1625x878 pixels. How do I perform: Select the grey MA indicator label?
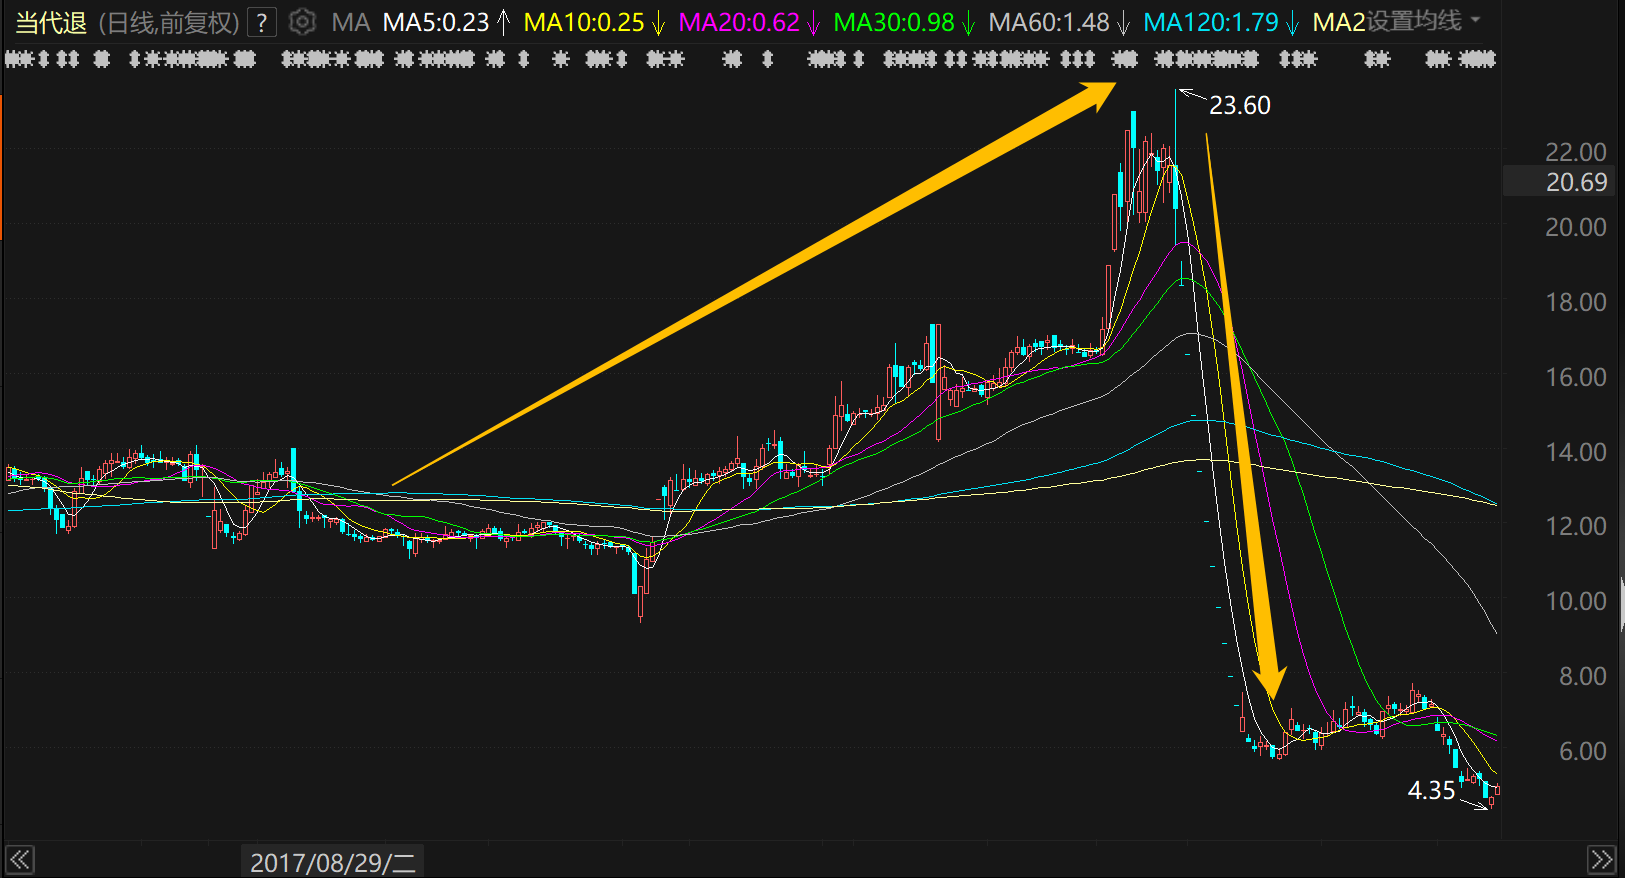coord(350,22)
